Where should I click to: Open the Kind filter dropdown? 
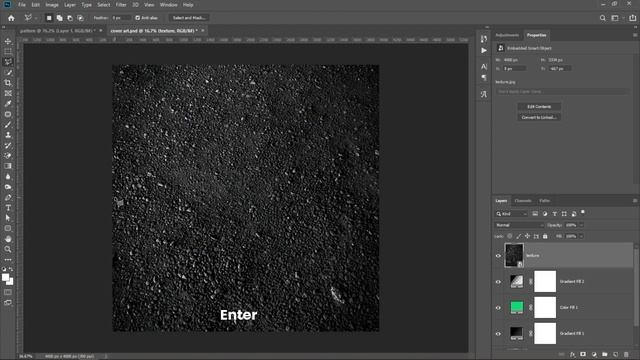[x=512, y=214]
